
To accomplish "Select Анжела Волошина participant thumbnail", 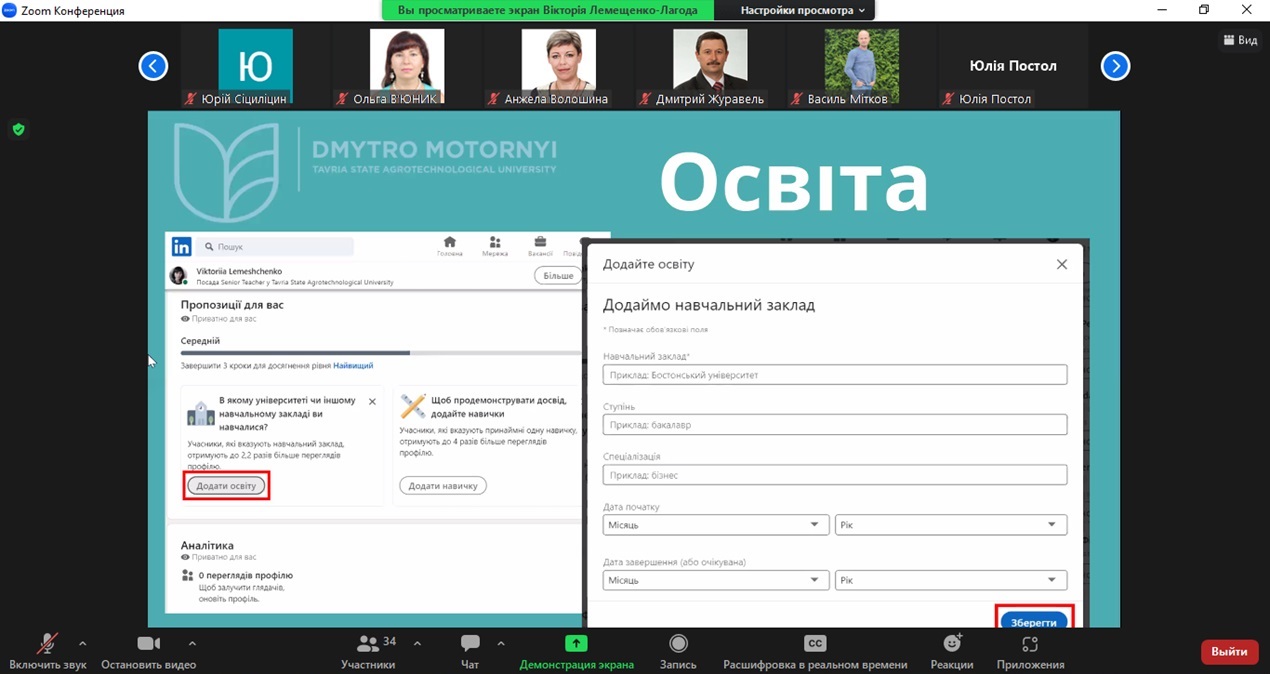I will 558,67.
